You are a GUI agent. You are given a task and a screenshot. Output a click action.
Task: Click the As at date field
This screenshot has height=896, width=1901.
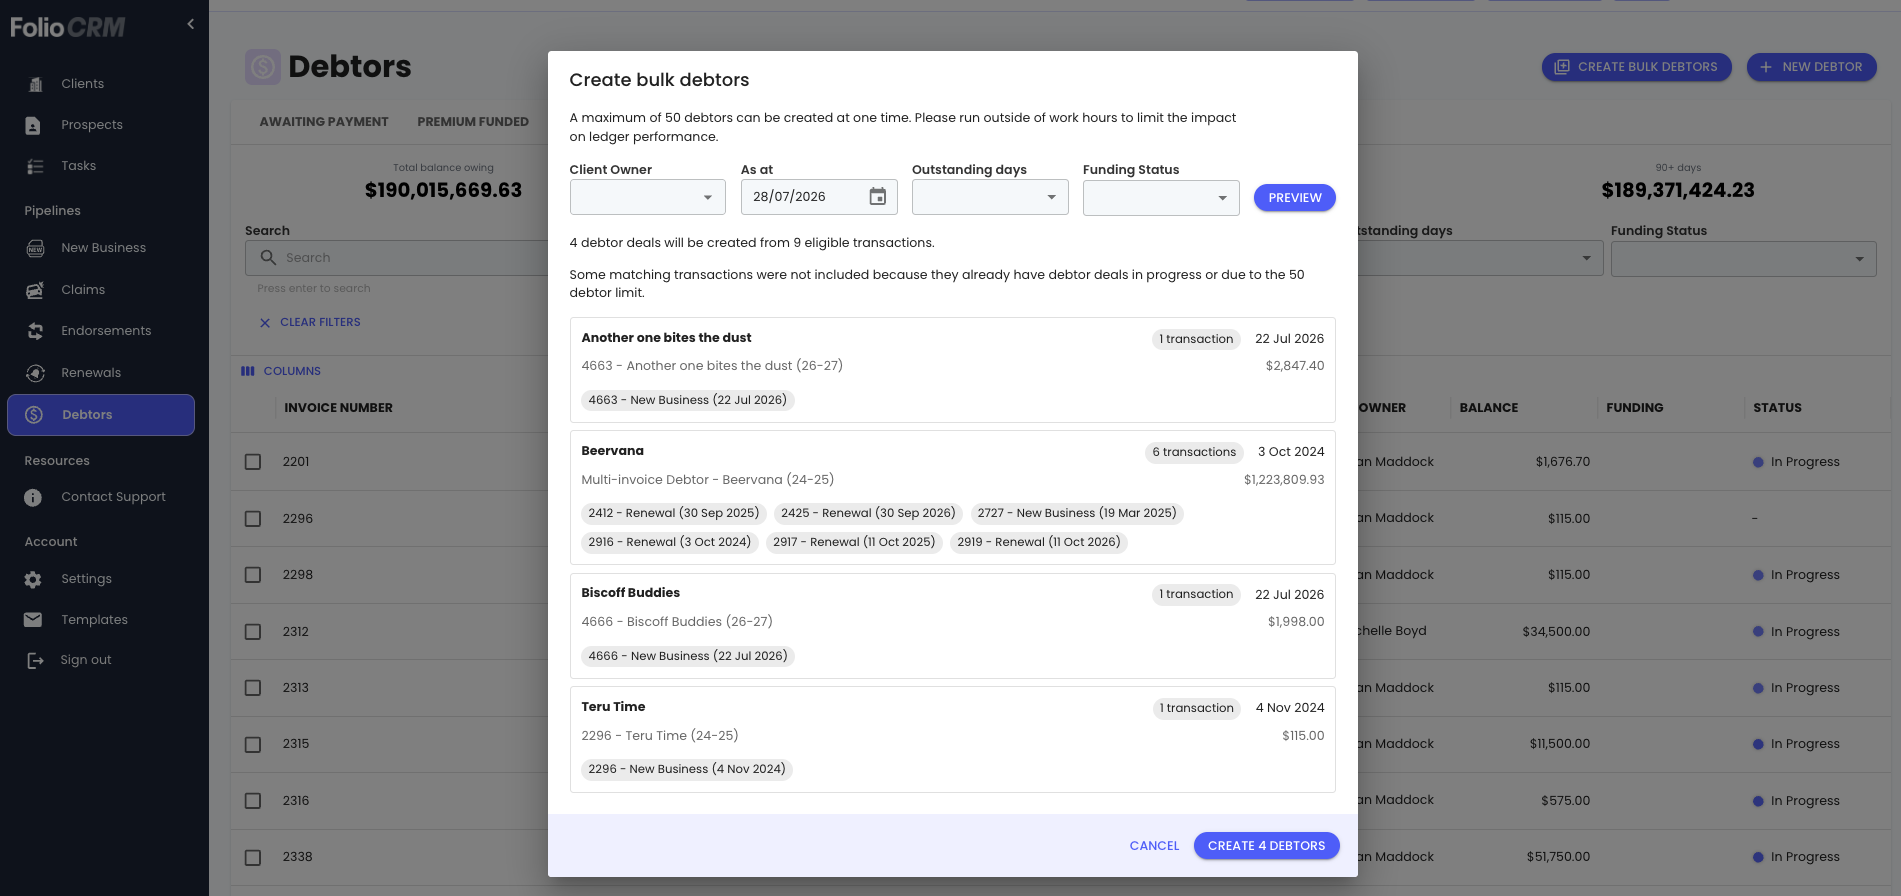coord(819,197)
